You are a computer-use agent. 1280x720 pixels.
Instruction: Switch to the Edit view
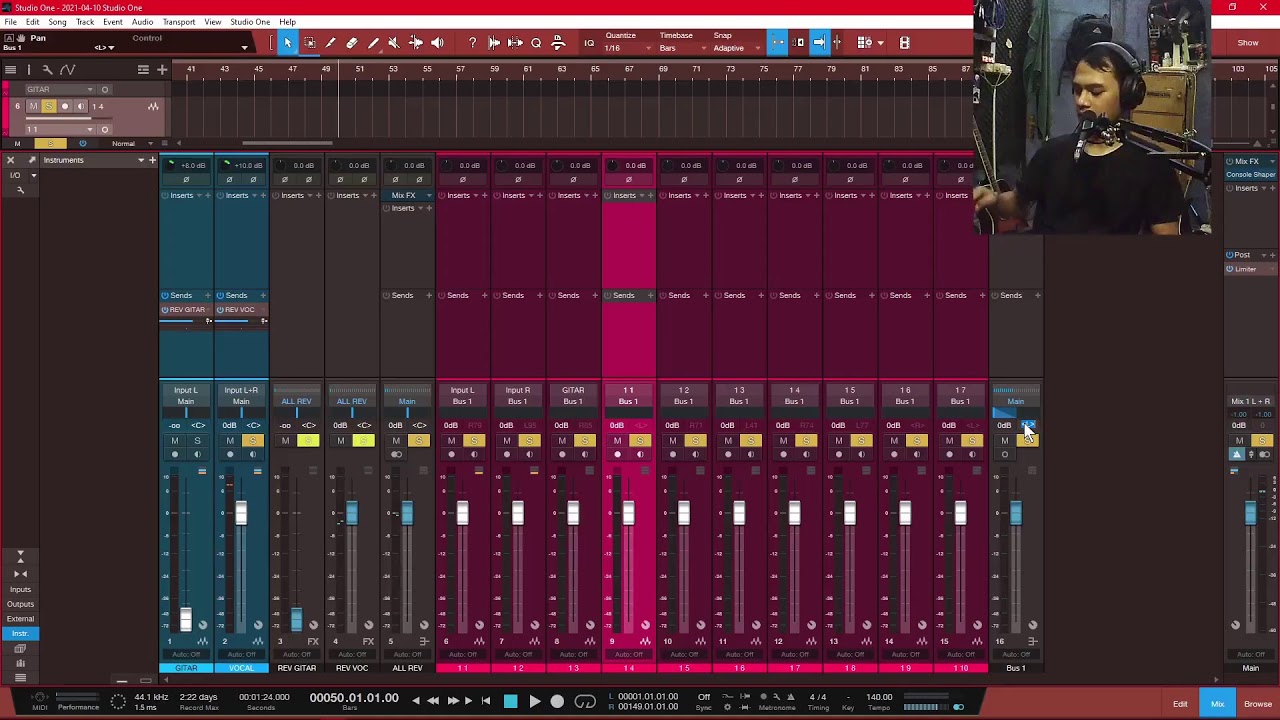click(x=1180, y=704)
